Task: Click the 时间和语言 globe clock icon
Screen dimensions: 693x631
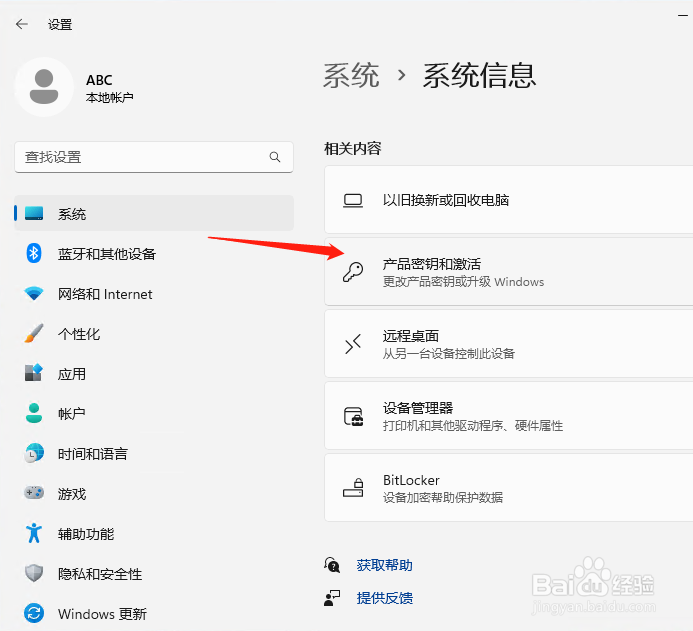Action: tap(34, 453)
